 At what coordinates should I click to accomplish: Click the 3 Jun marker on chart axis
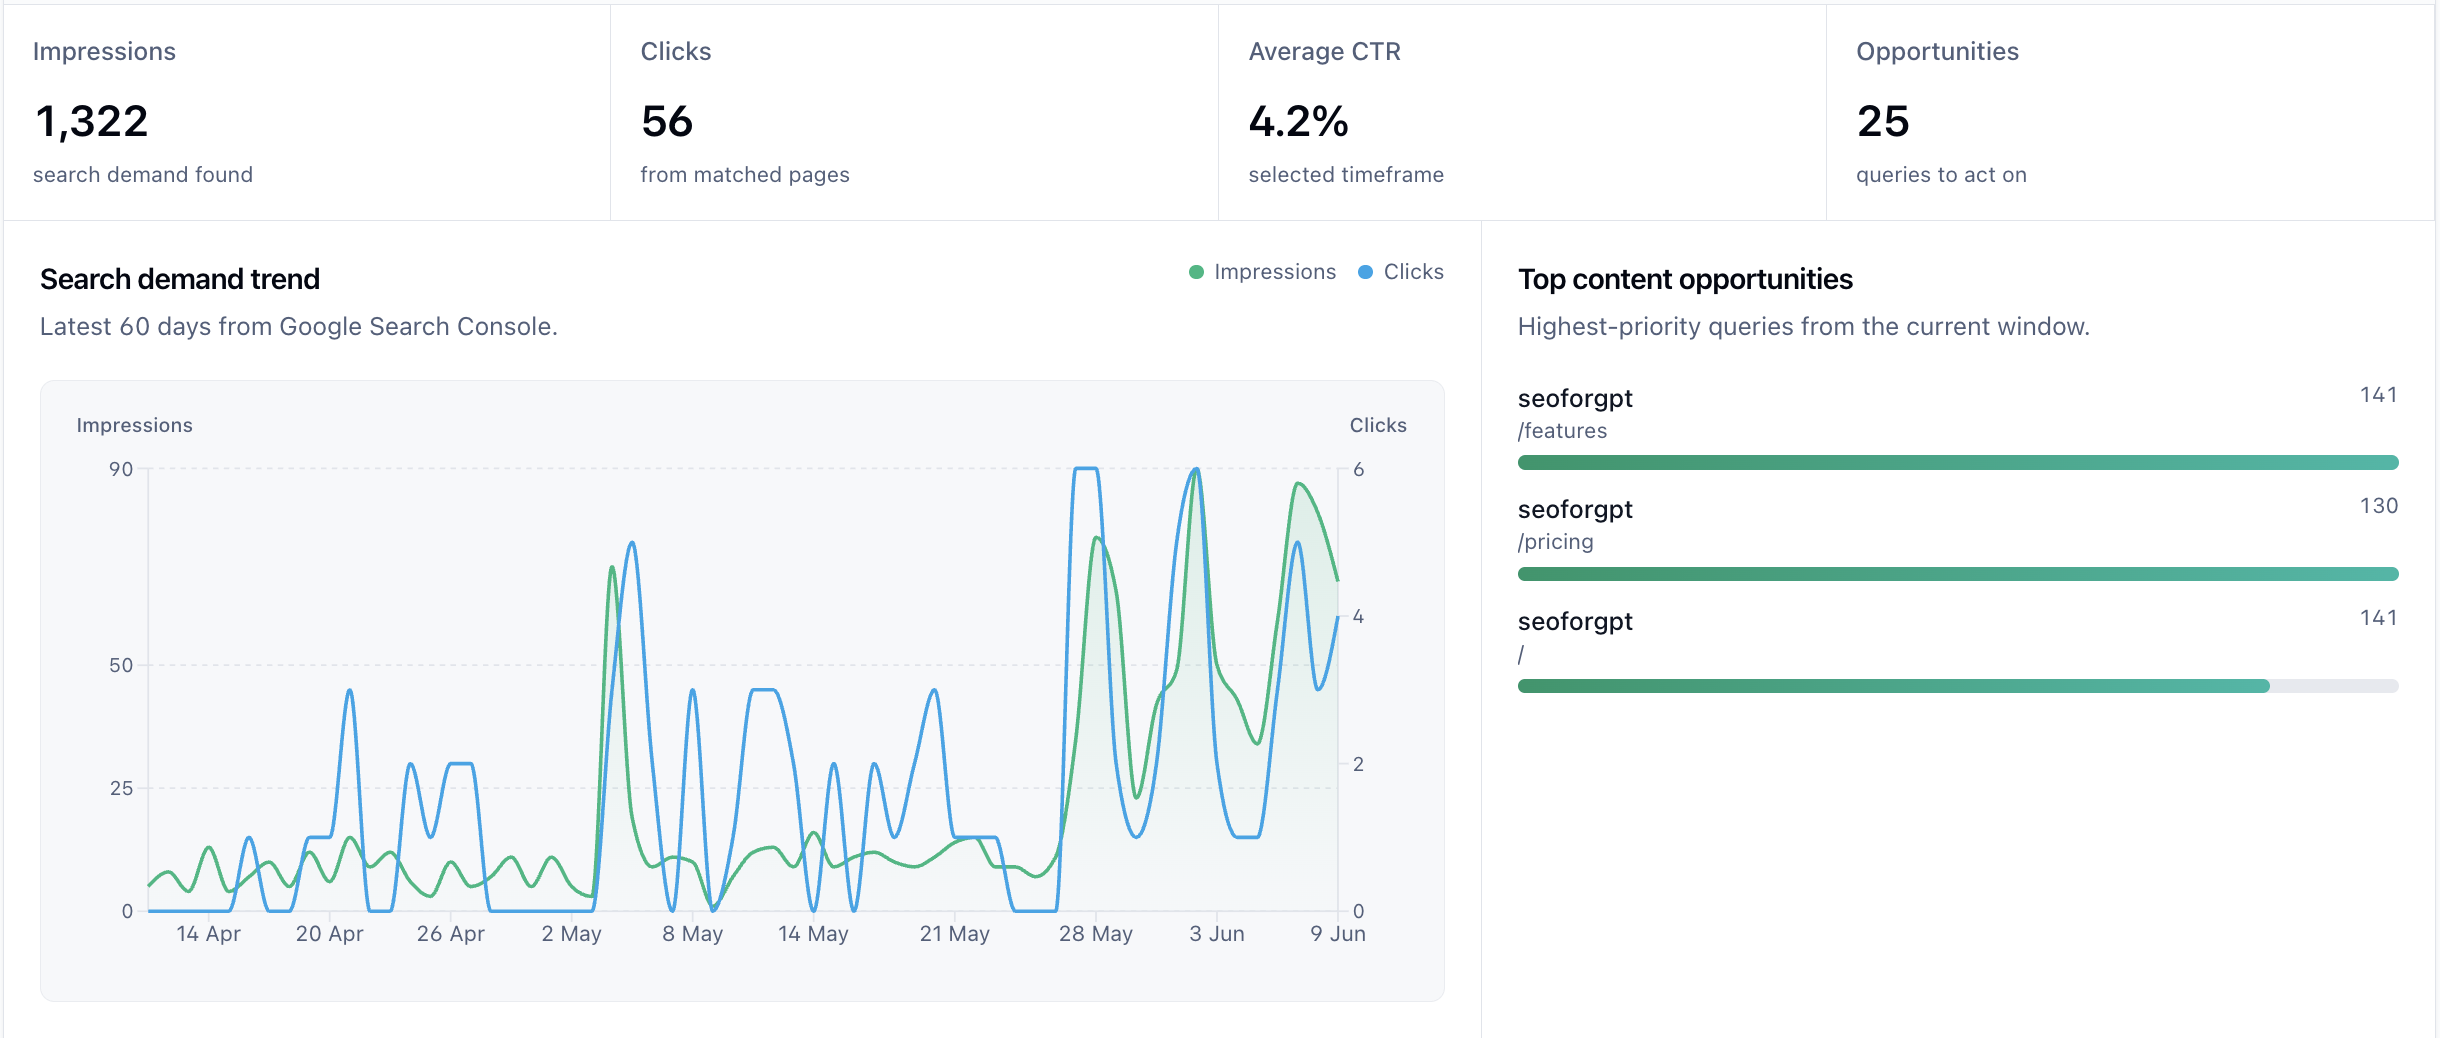tap(1217, 934)
